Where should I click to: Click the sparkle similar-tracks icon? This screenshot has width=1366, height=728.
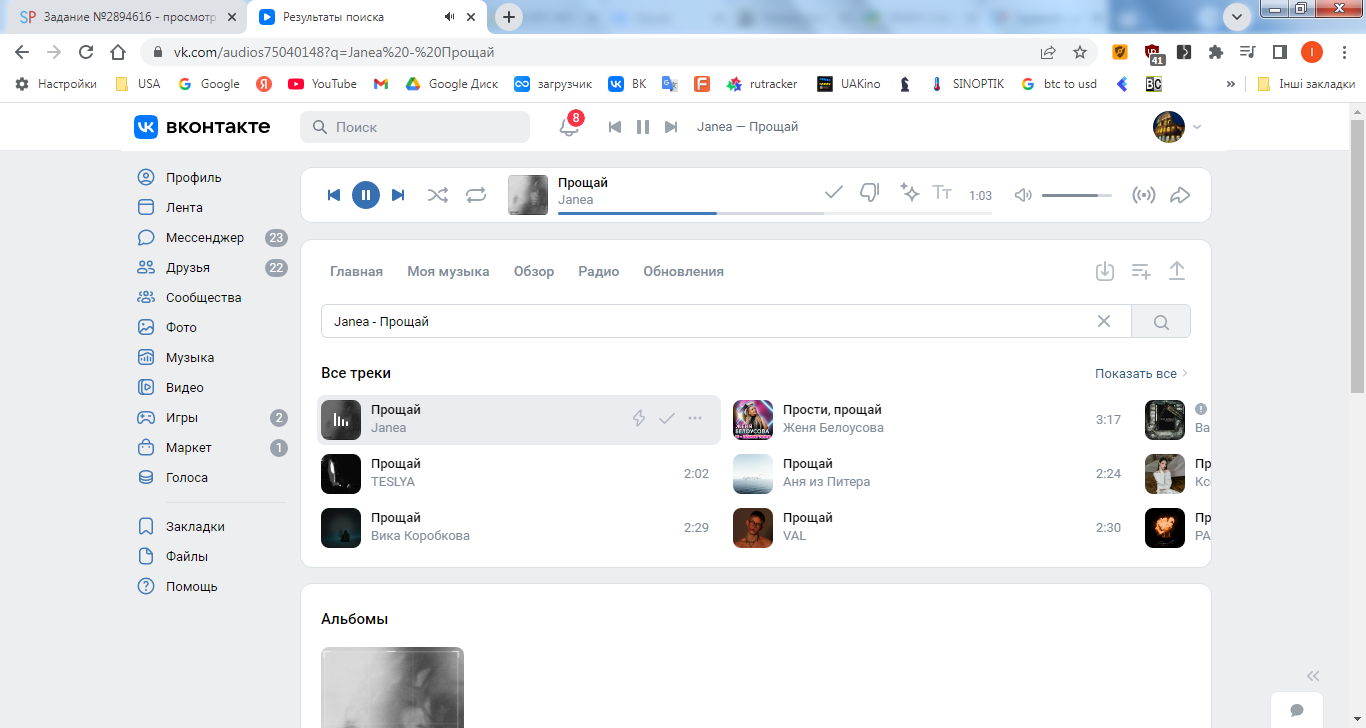(909, 192)
